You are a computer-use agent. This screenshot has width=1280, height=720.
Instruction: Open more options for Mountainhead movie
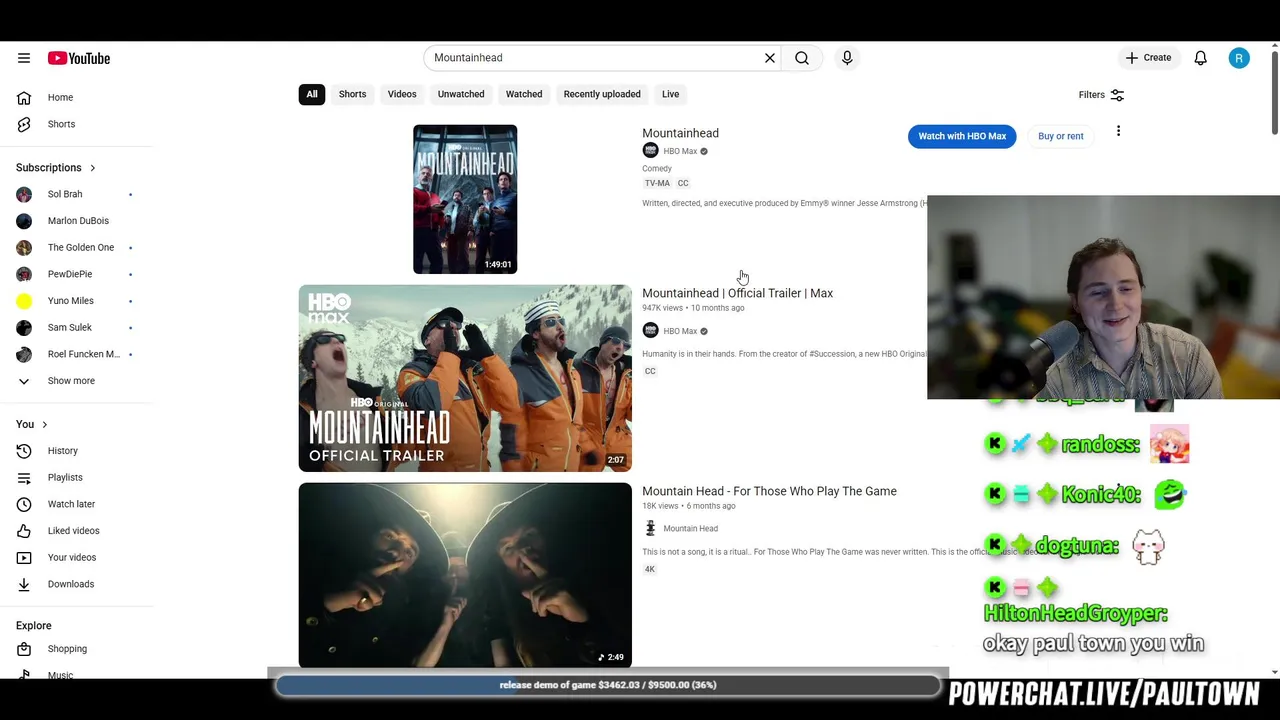tap(1118, 131)
